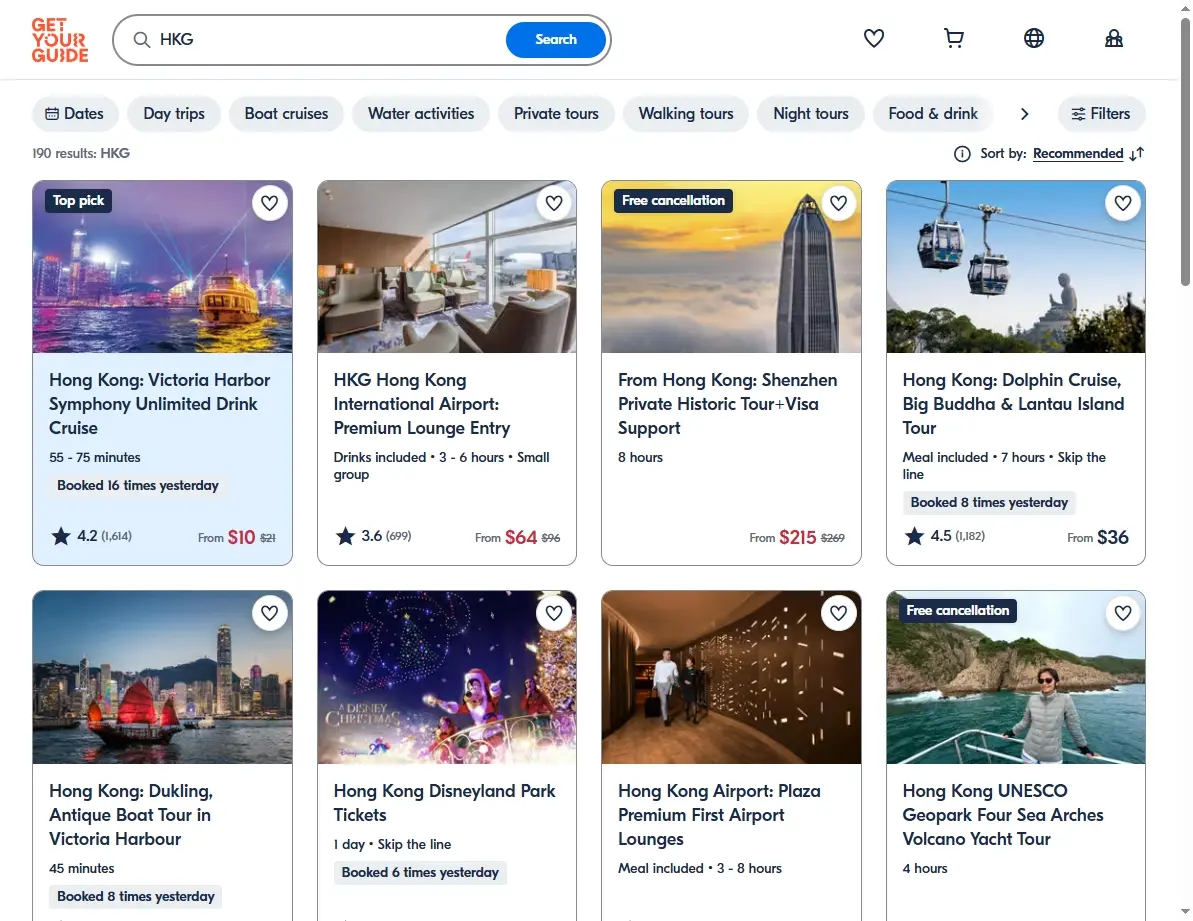Click the info icon beside Sort by
The image size is (1193, 921).
[962, 154]
